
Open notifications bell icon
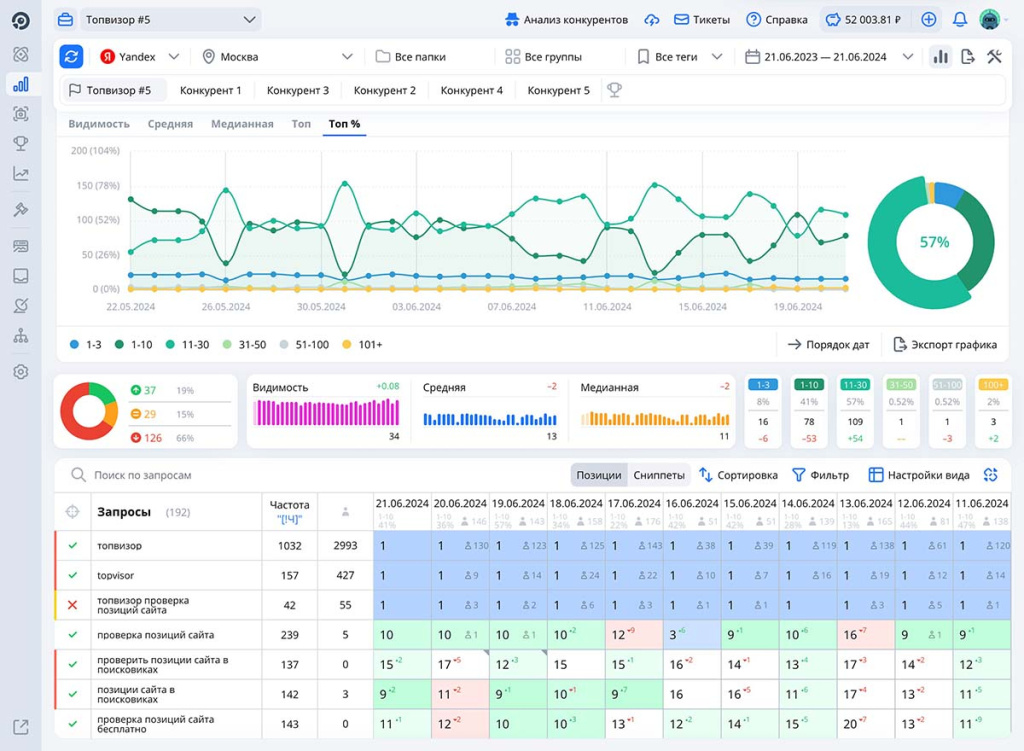(x=959, y=20)
